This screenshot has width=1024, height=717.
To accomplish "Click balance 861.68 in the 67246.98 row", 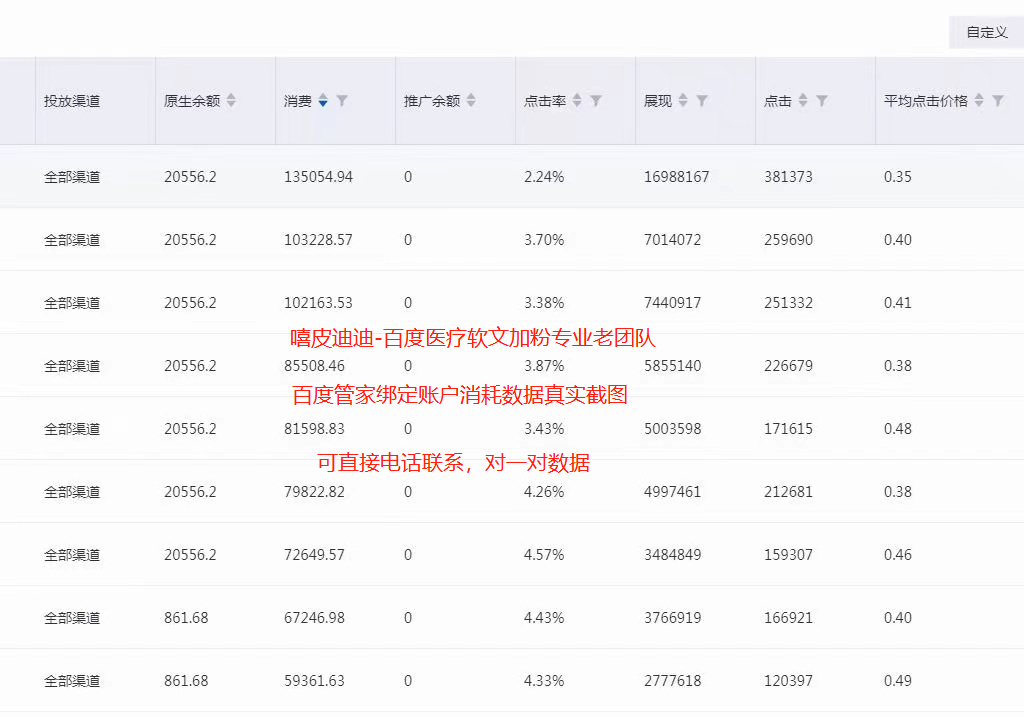I will pyautogui.click(x=186, y=618).
